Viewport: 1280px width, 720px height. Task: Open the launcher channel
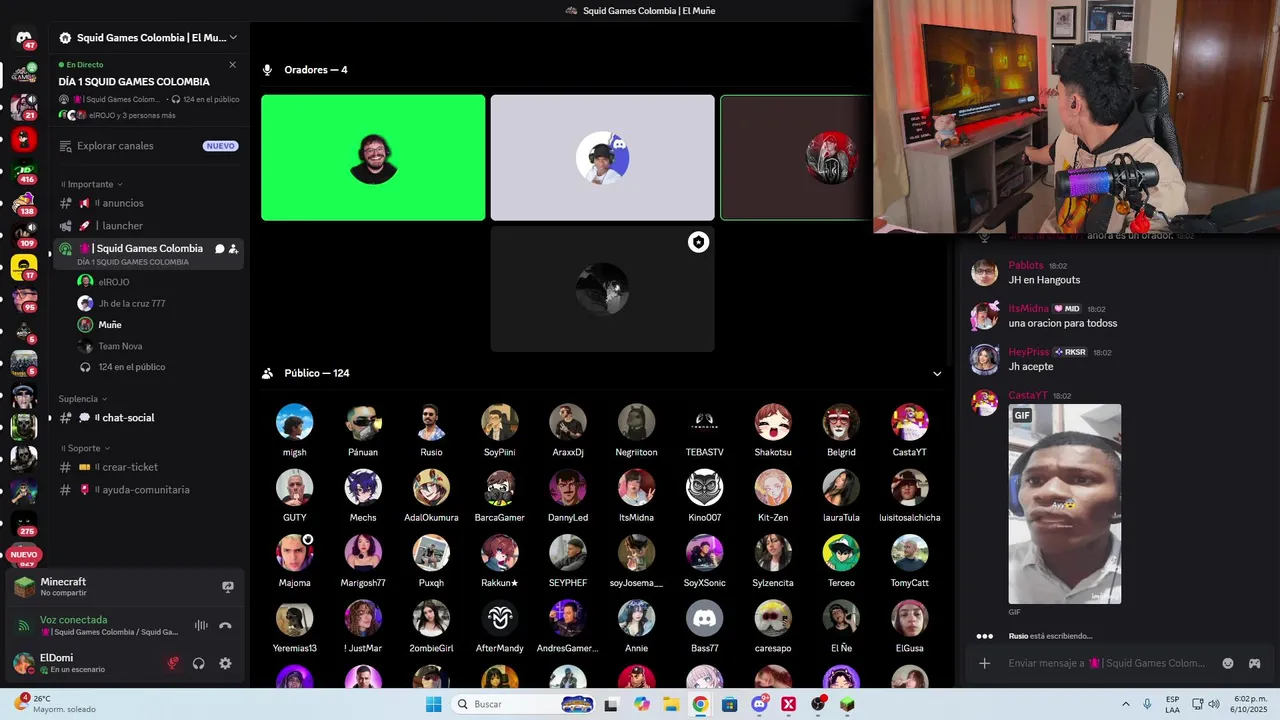(149, 226)
